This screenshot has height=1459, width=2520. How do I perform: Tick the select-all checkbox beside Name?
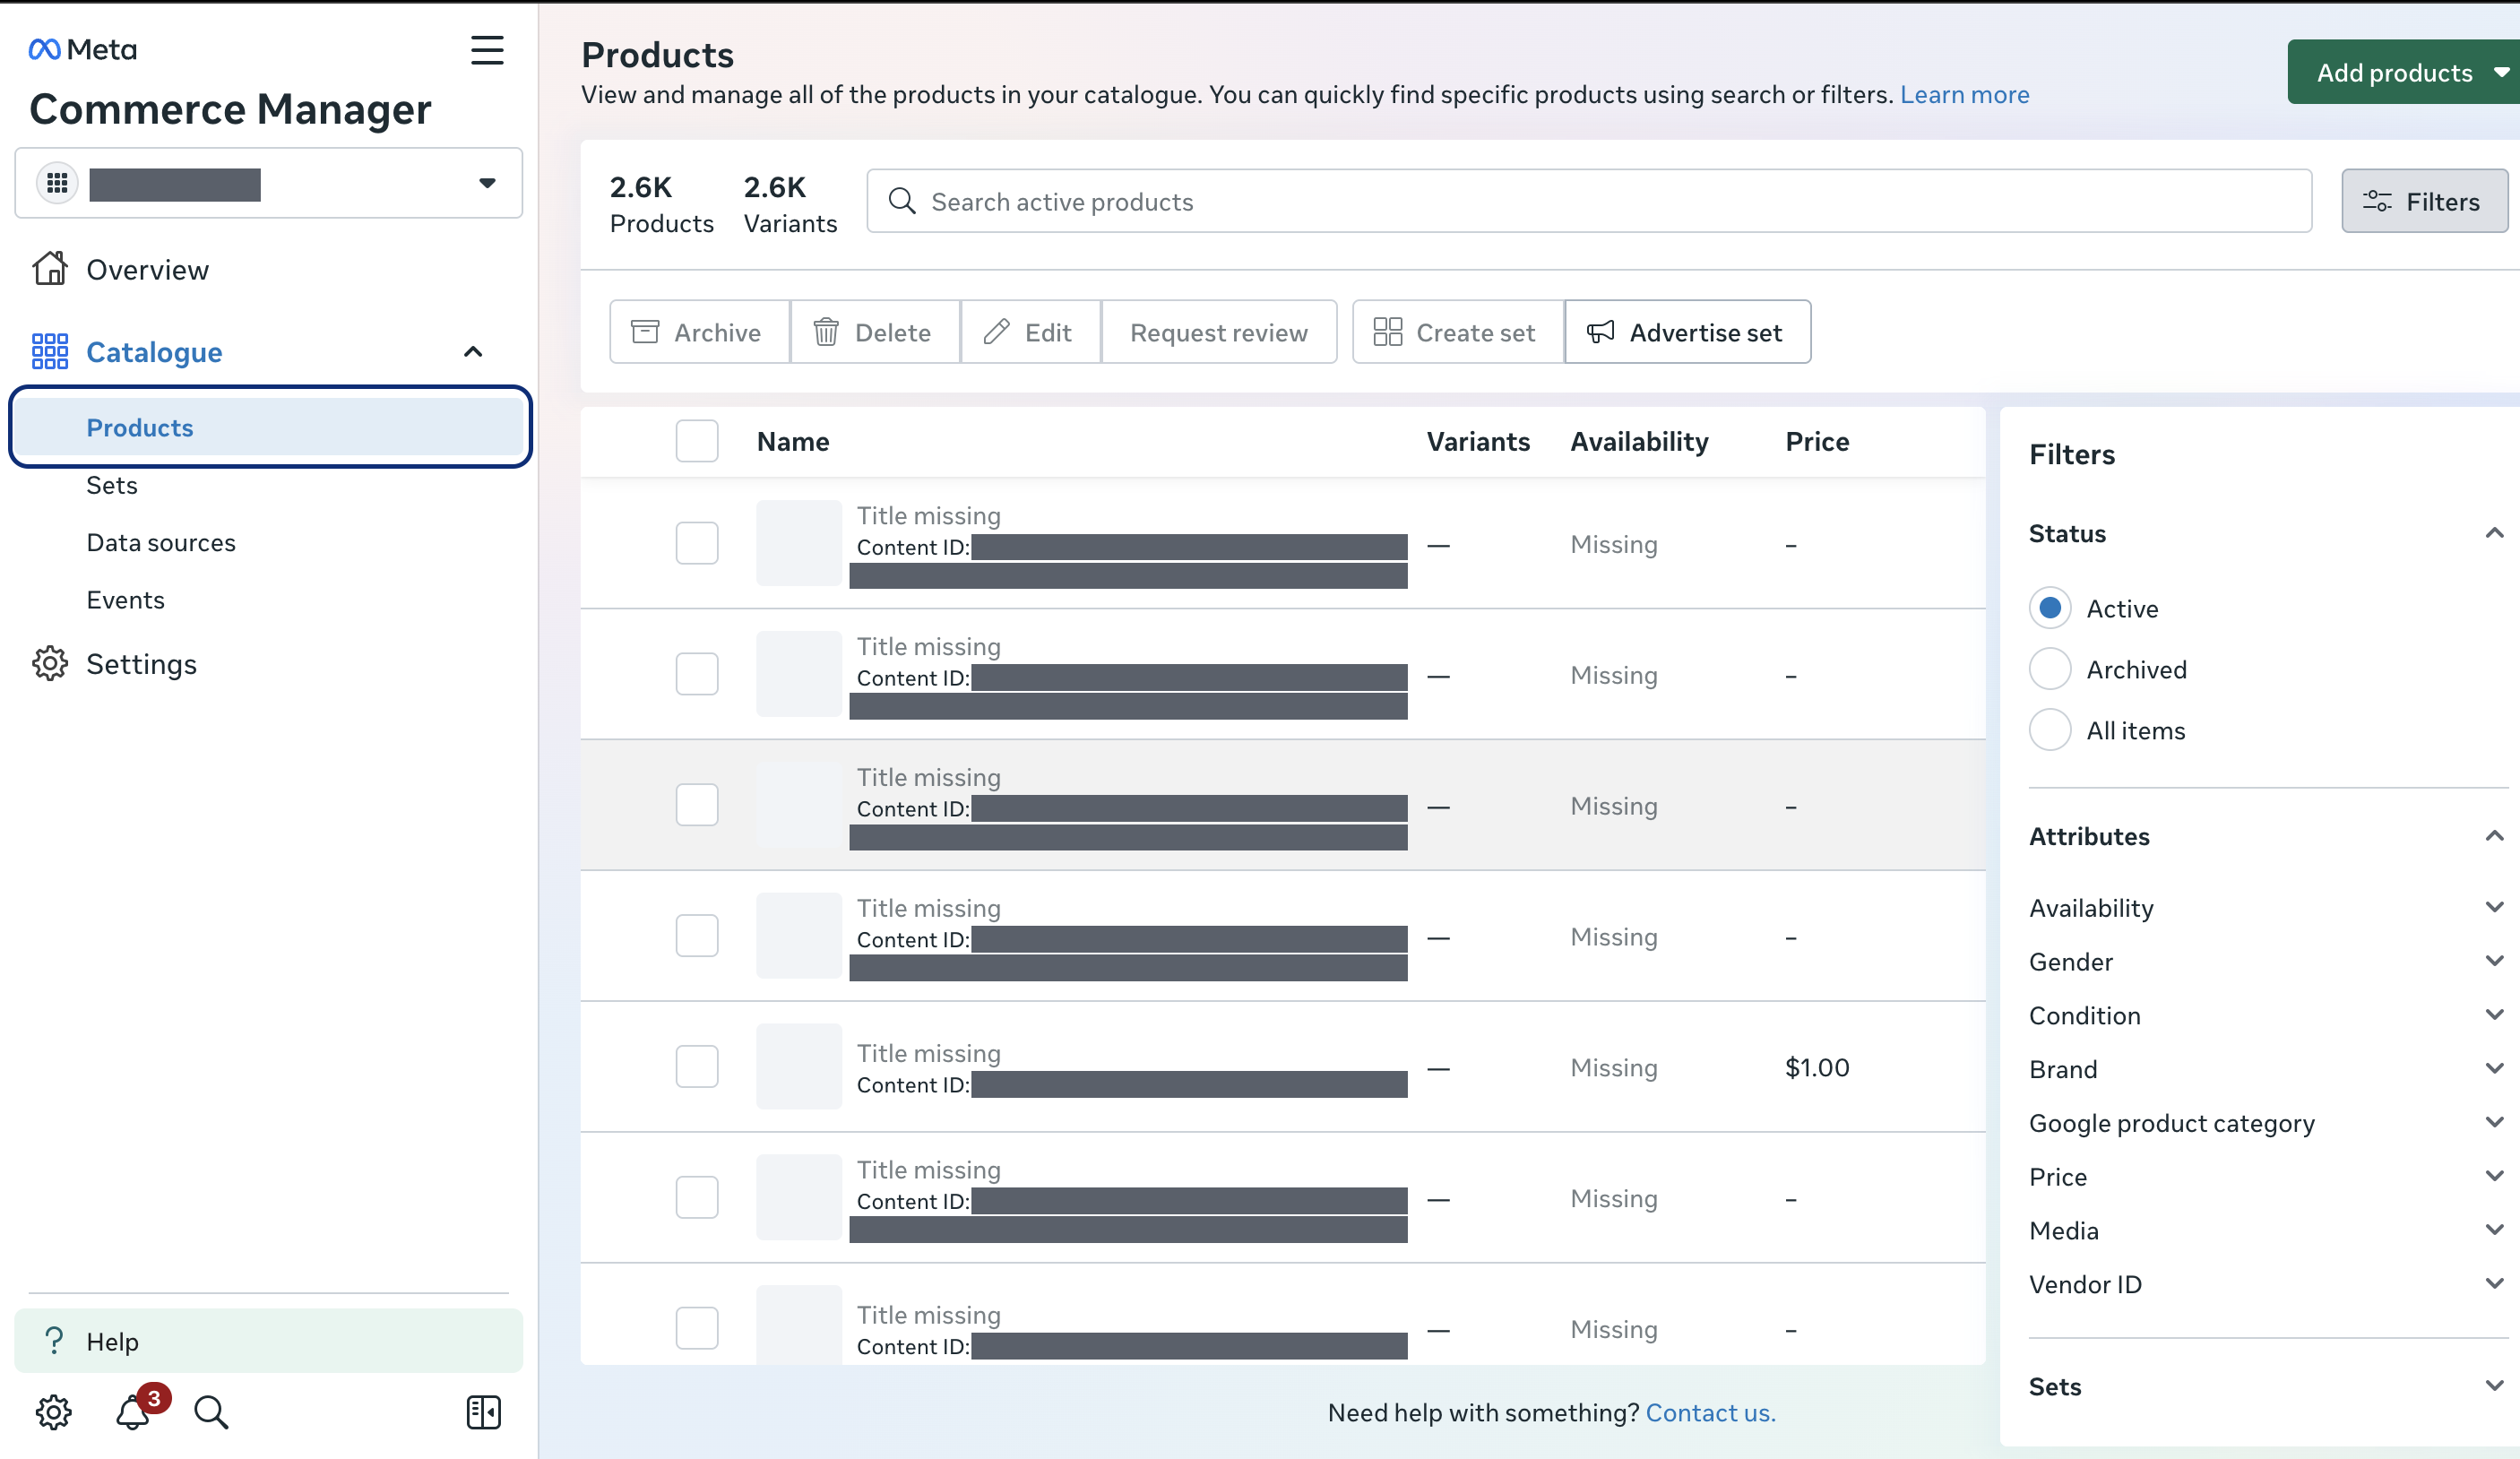[x=697, y=441]
